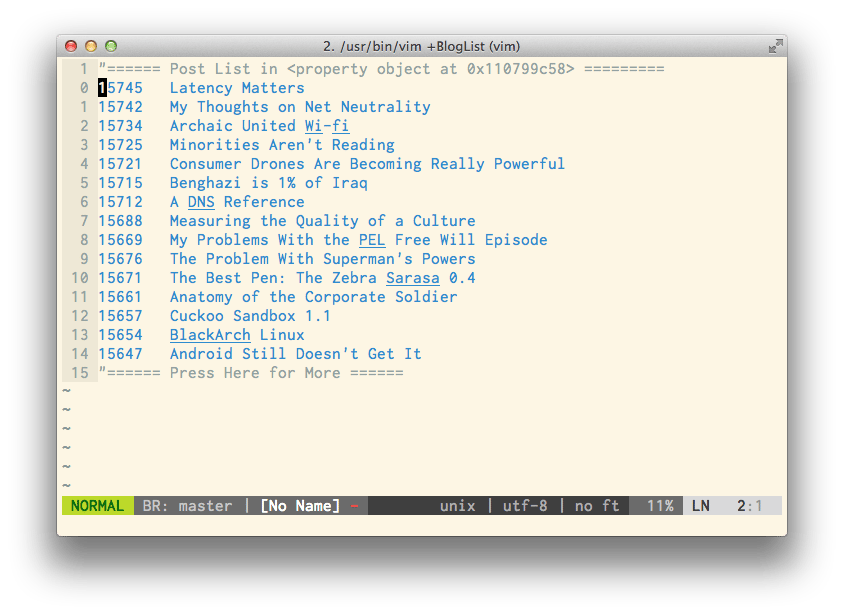Click post ID 15657

(121, 316)
